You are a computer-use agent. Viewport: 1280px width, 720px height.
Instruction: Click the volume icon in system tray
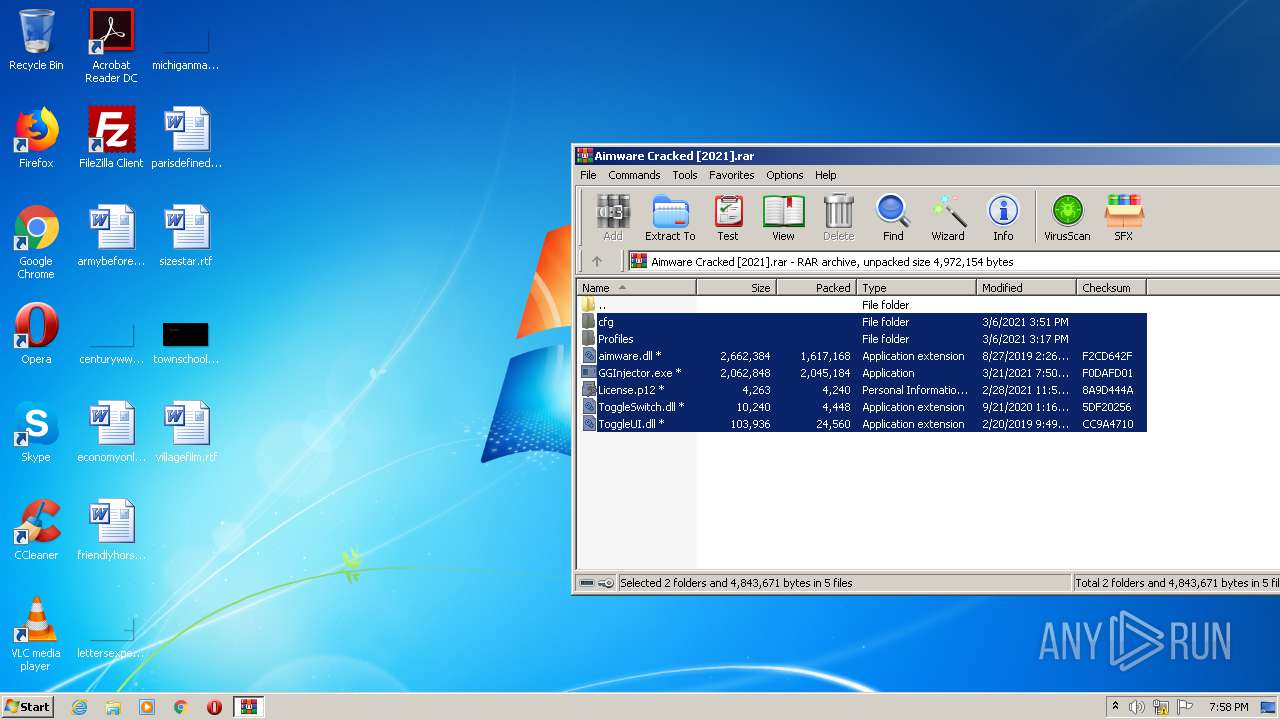point(1137,707)
